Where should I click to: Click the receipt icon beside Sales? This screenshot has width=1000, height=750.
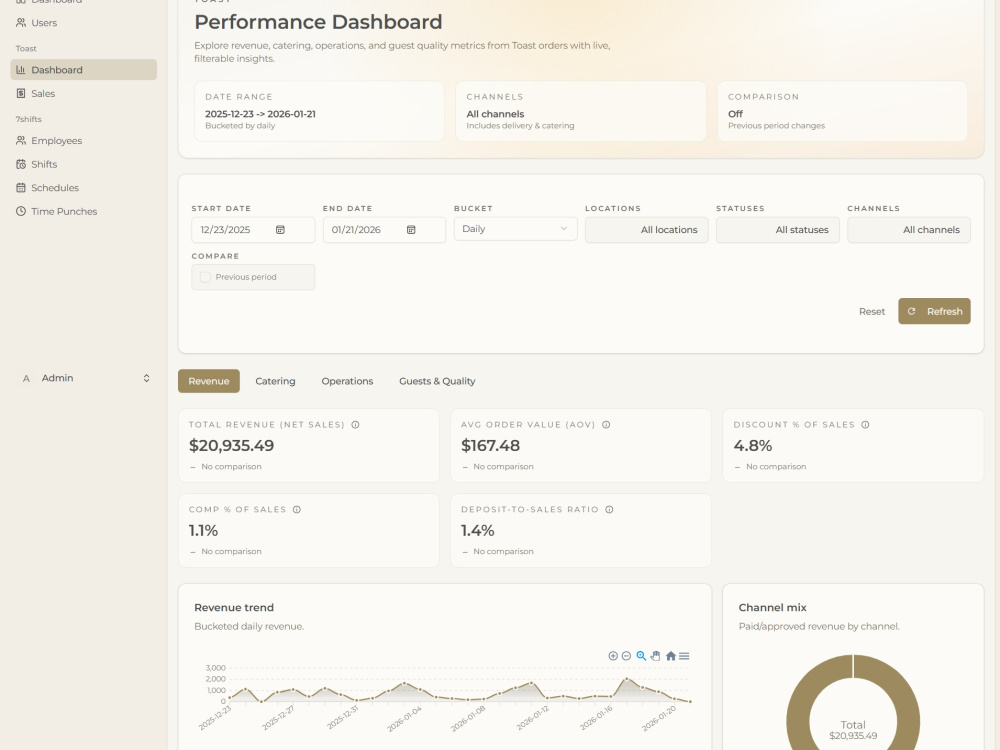tap(21, 93)
